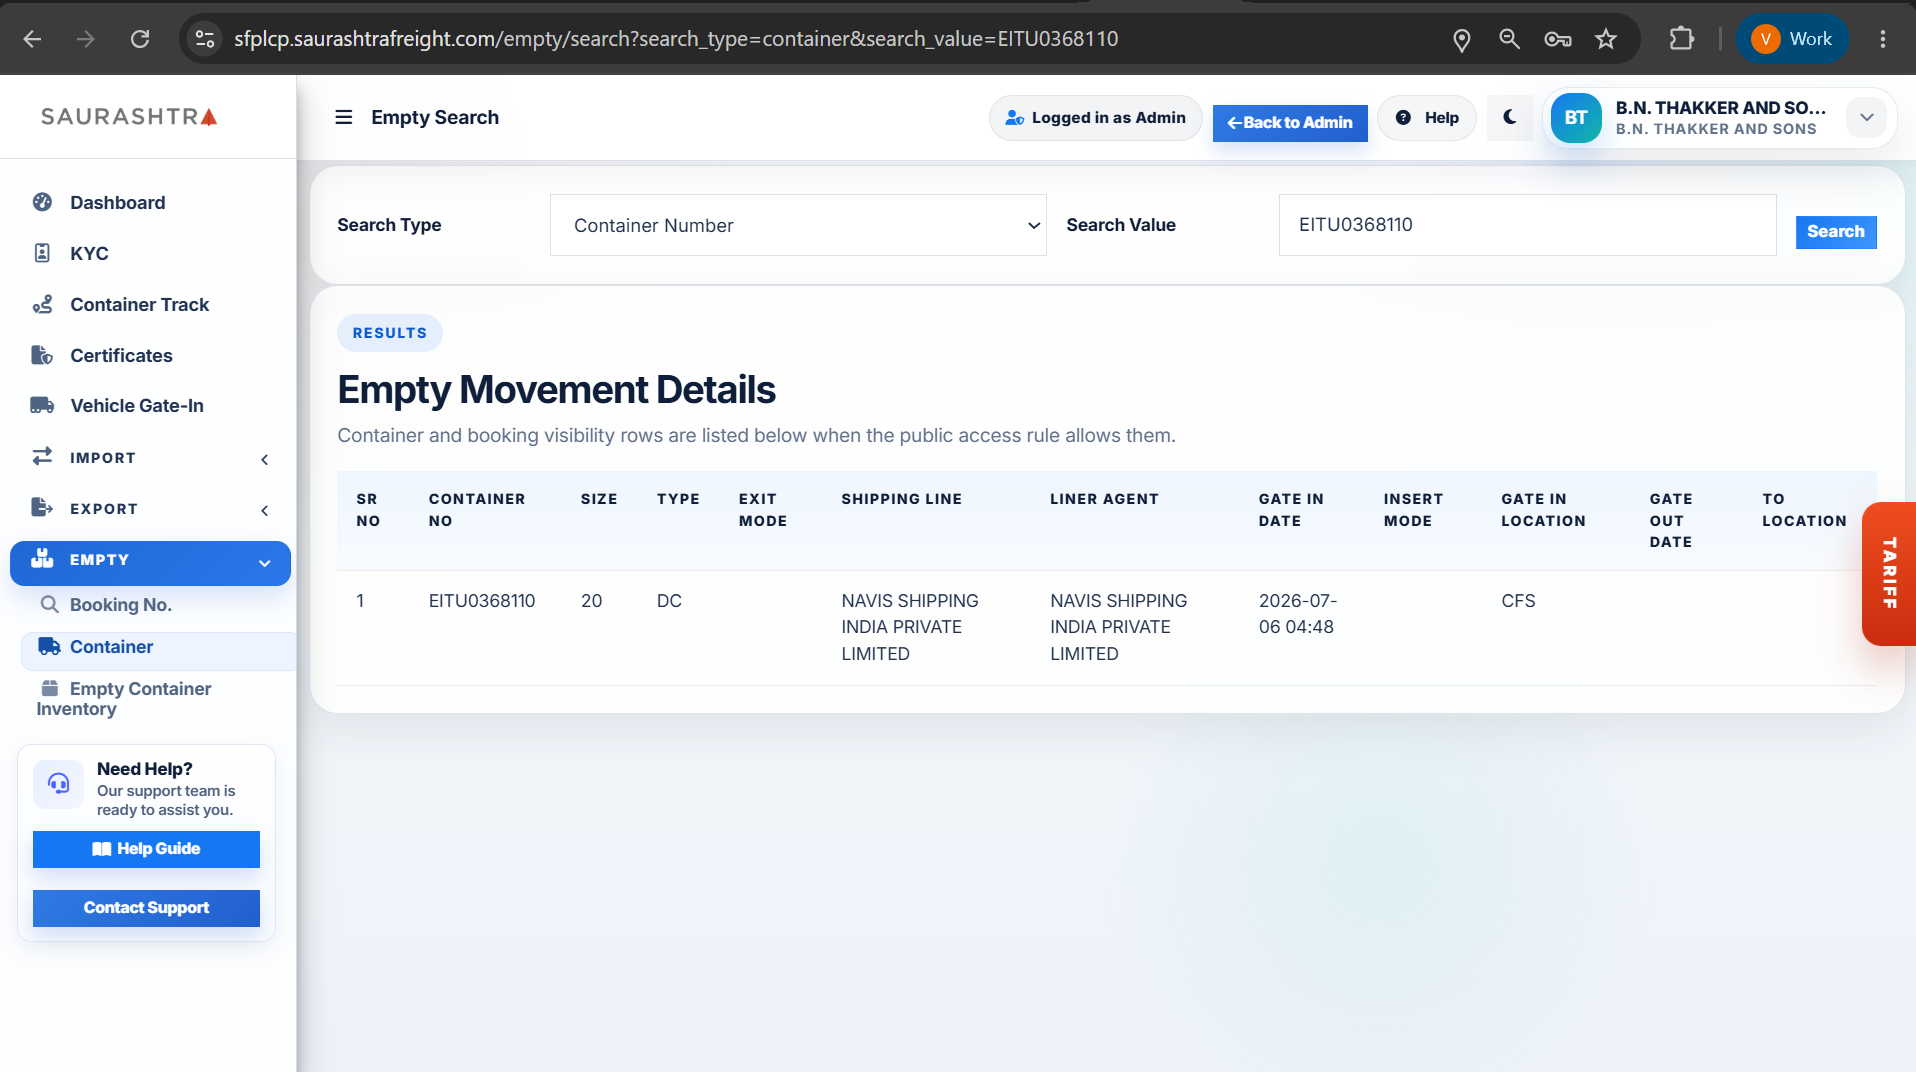Open the orange TARIFF side tab
This screenshot has height=1072, width=1916.
[1889, 574]
